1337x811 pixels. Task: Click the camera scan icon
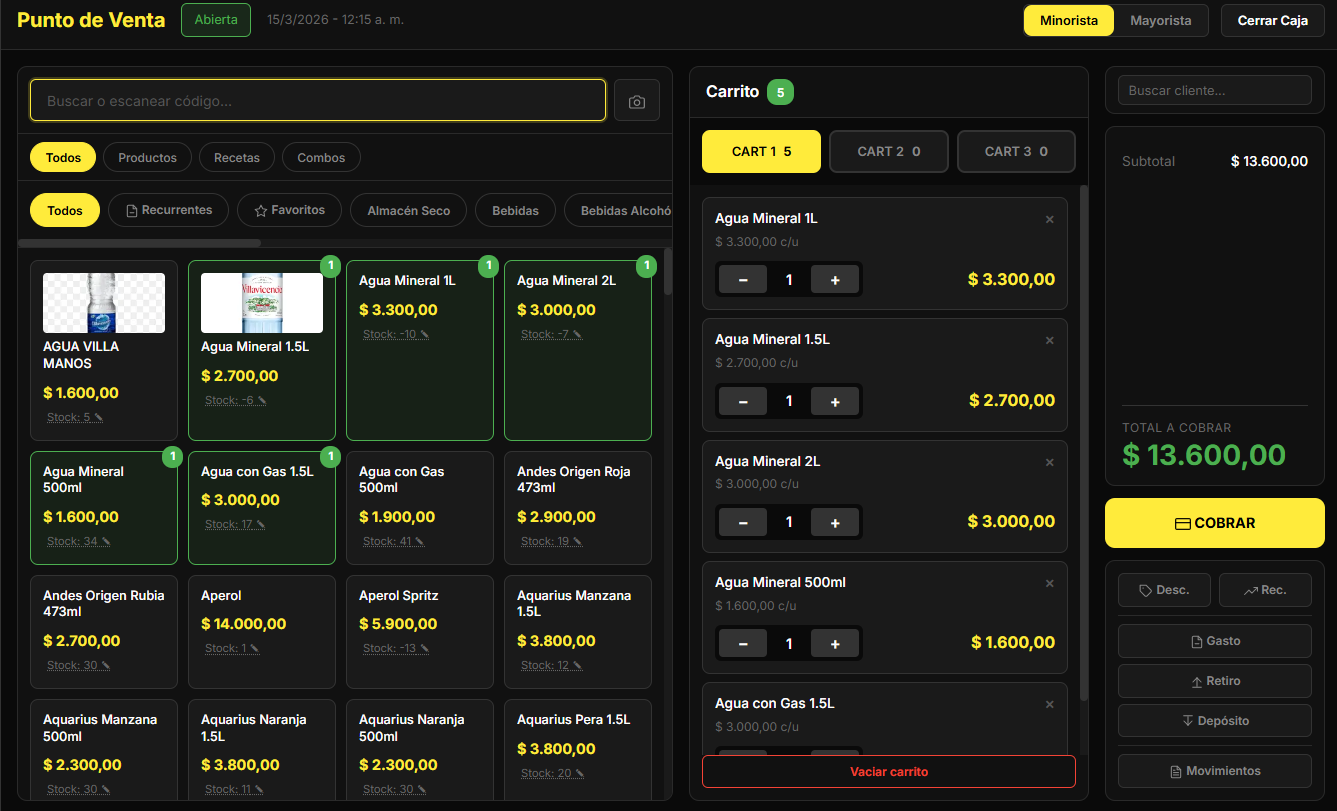coord(636,101)
